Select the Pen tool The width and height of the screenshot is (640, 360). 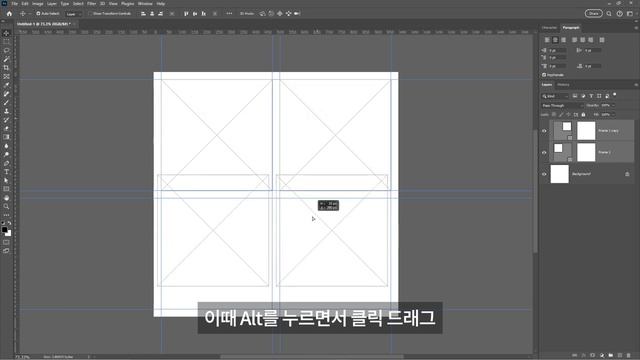pyautogui.click(x=6, y=163)
